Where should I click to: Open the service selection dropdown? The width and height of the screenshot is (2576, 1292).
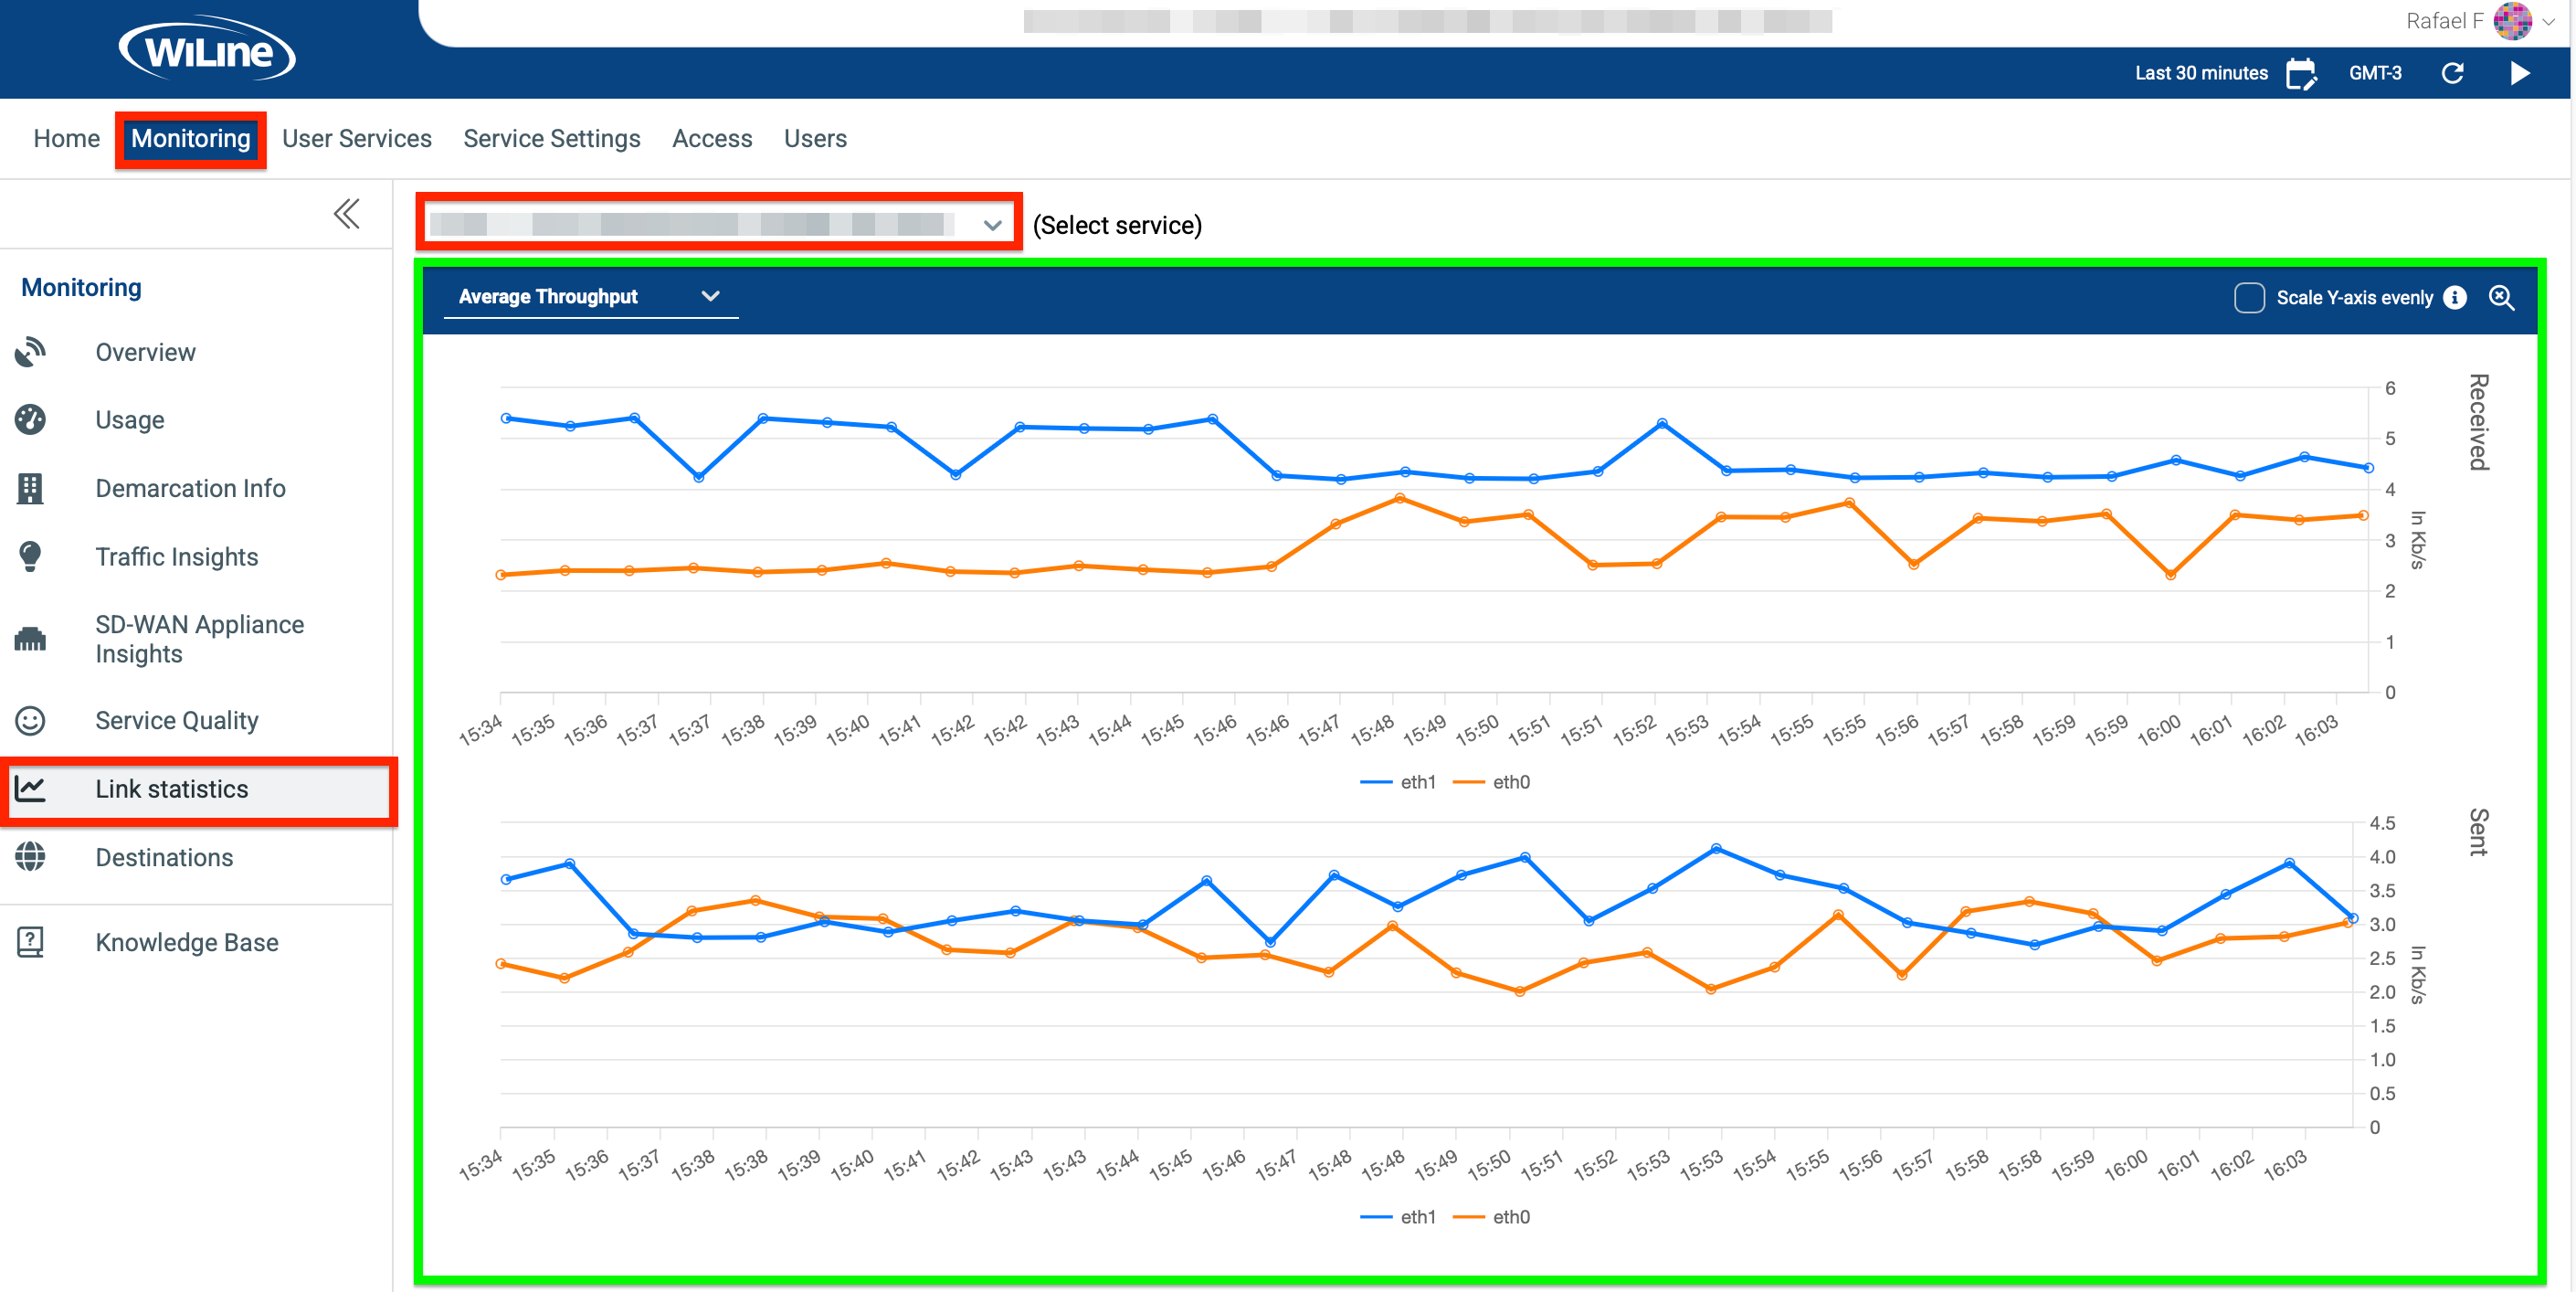click(991, 224)
